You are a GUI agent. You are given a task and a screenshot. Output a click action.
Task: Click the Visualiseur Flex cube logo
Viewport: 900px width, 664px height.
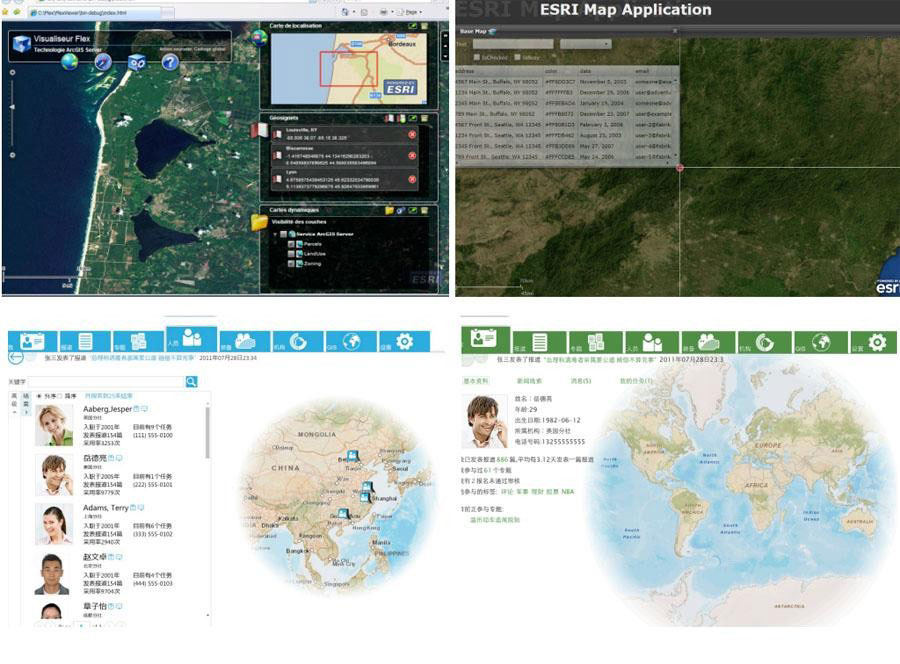(22, 43)
